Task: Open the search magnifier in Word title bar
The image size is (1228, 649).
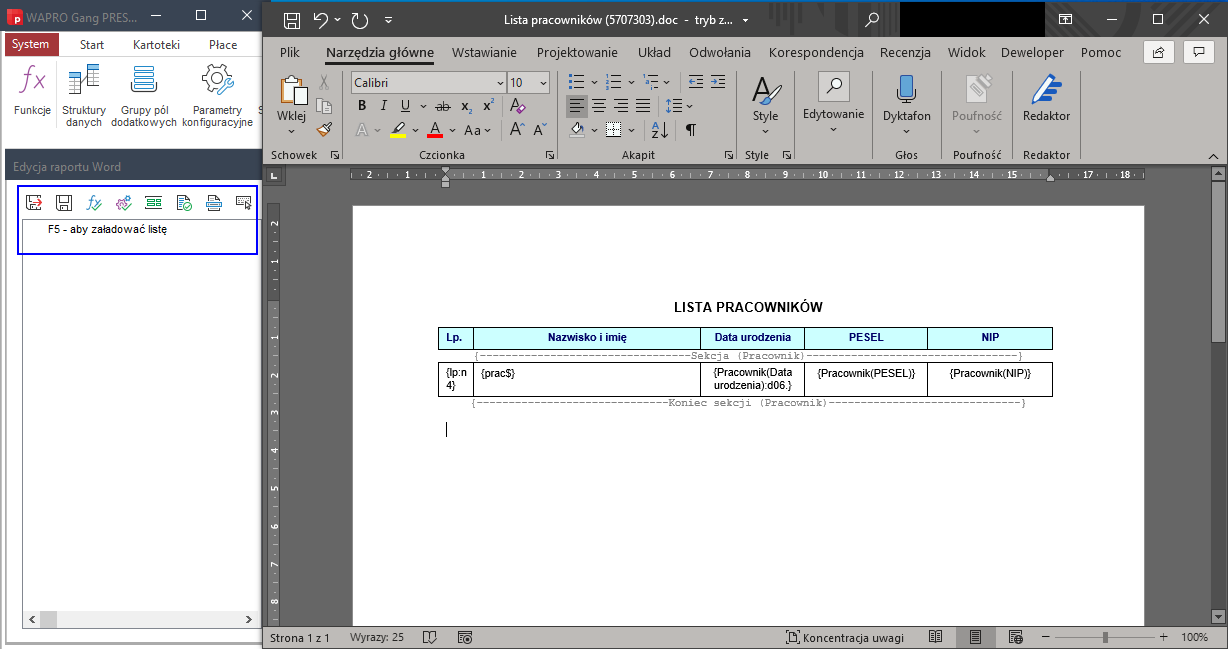Action: [872, 20]
